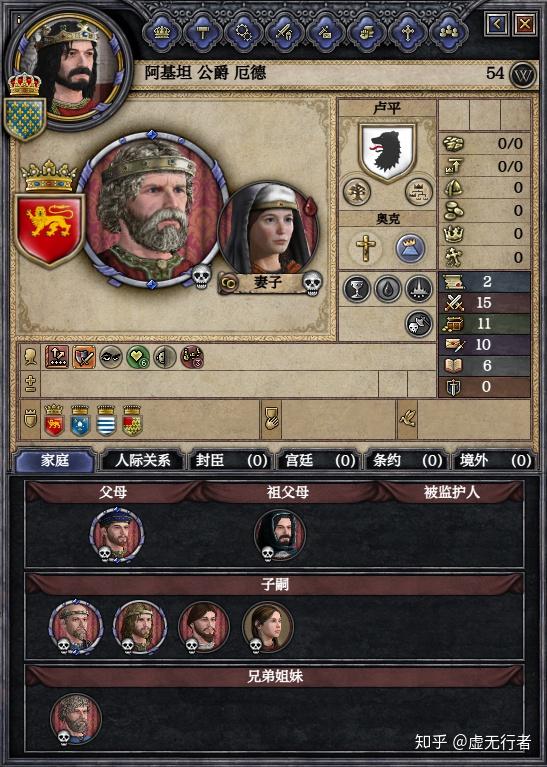Click the cross religion icon in top bar
547x767 pixels.
click(408, 32)
